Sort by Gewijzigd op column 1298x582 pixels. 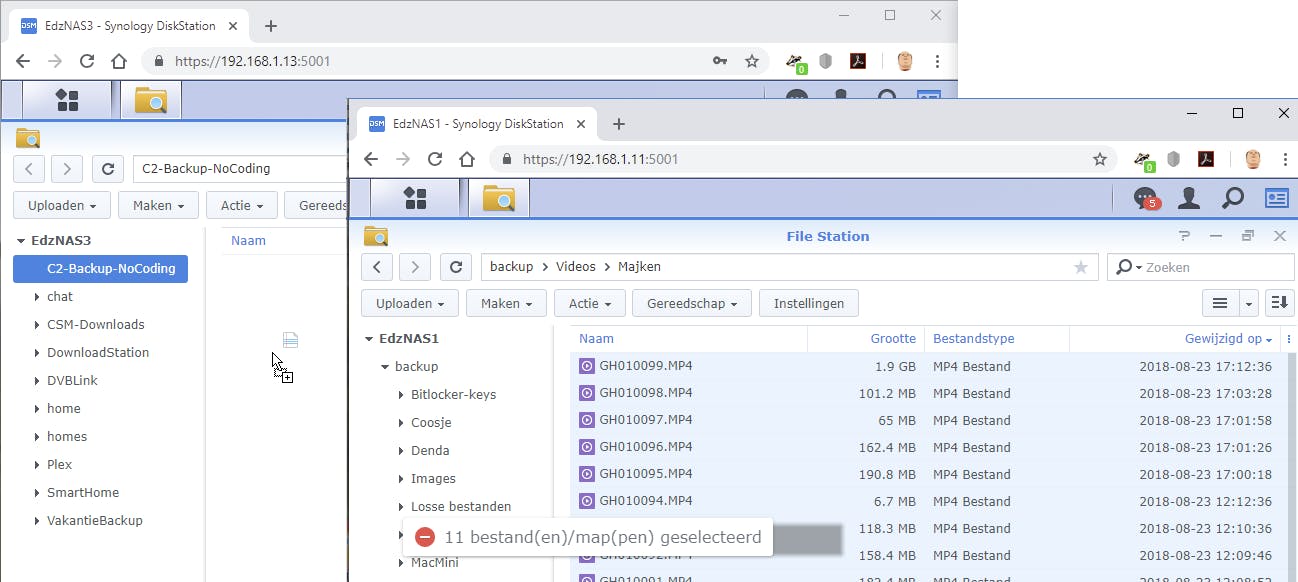tap(1176, 339)
